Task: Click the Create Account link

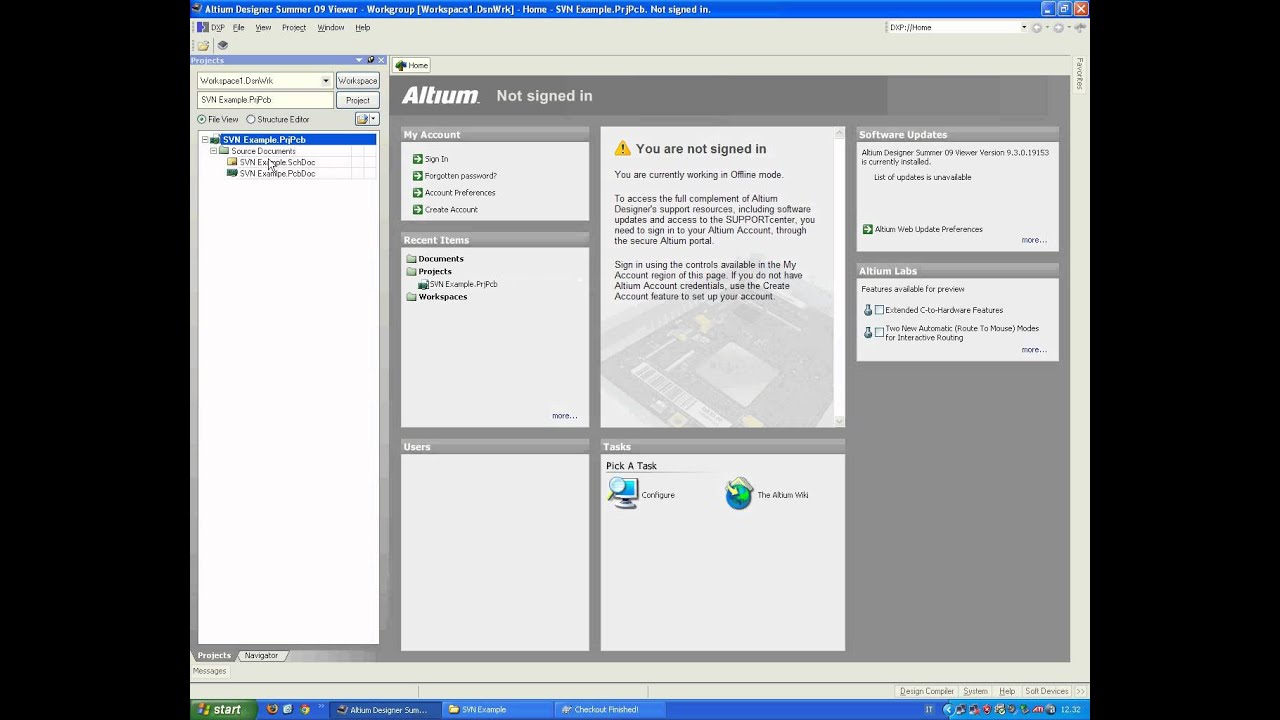Action: 451,210
